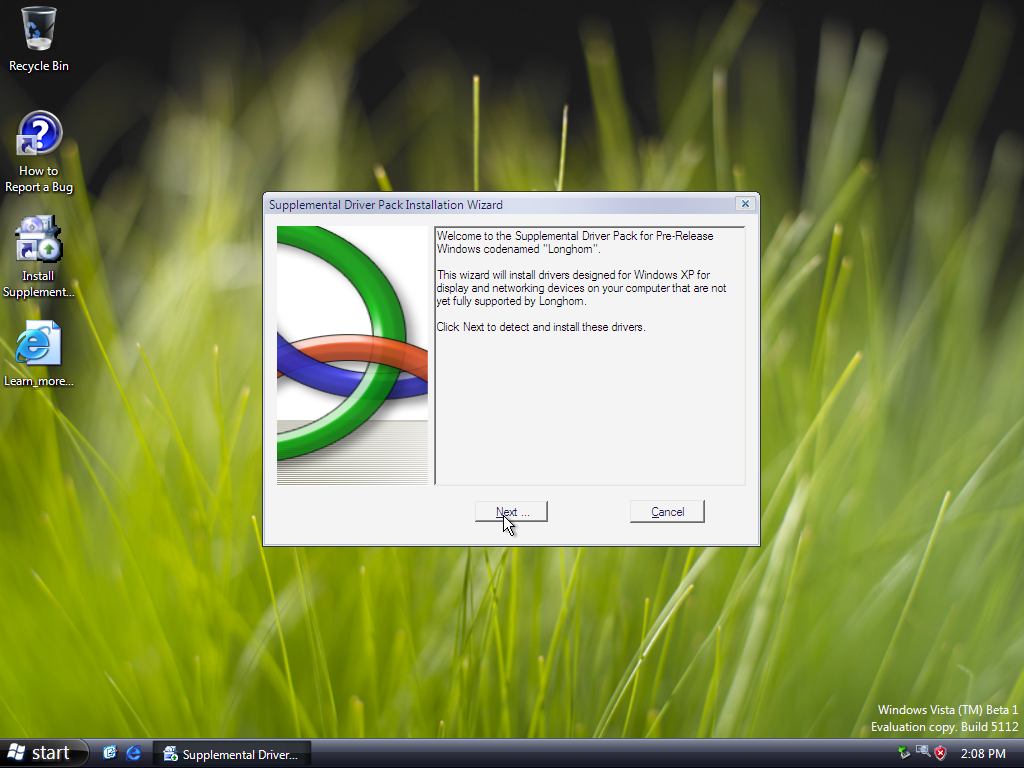Launch Internet Explorer from the quick launch bar
1024x768 pixels.
coord(134,754)
